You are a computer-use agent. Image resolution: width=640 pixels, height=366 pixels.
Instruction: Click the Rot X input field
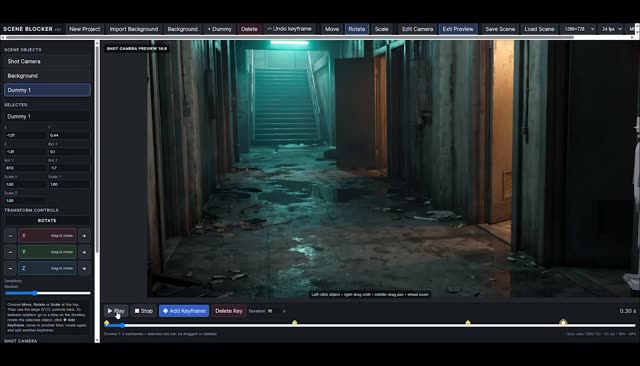tap(69, 151)
